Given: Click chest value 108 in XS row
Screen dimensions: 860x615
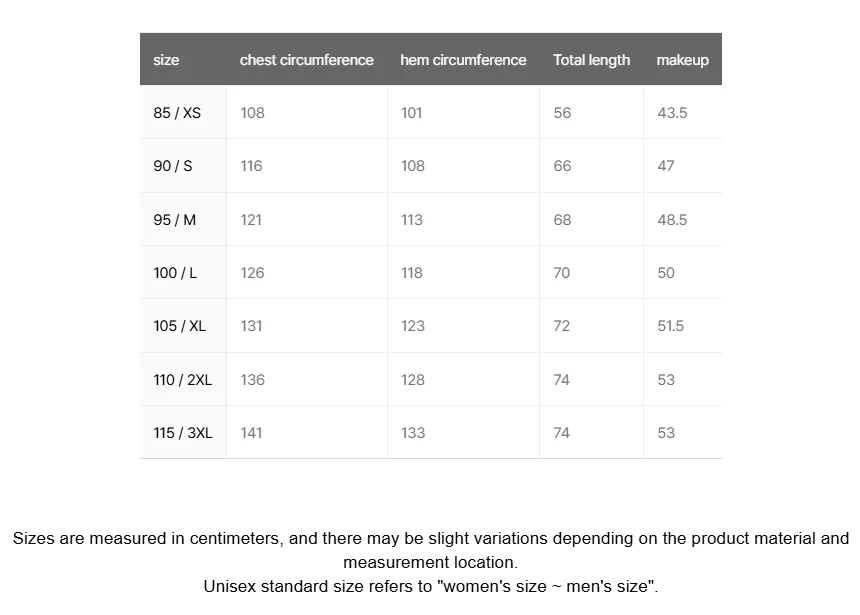Looking at the screenshot, I should (x=252, y=112).
